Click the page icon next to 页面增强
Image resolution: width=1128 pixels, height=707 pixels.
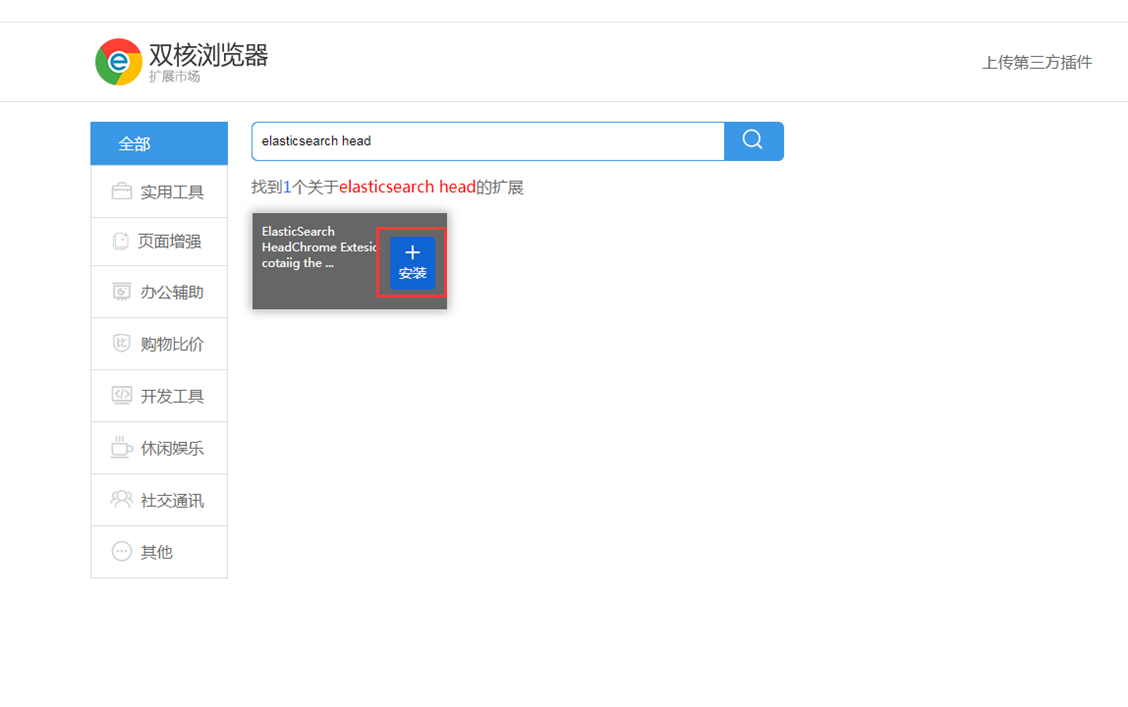pyautogui.click(x=121, y=241)
